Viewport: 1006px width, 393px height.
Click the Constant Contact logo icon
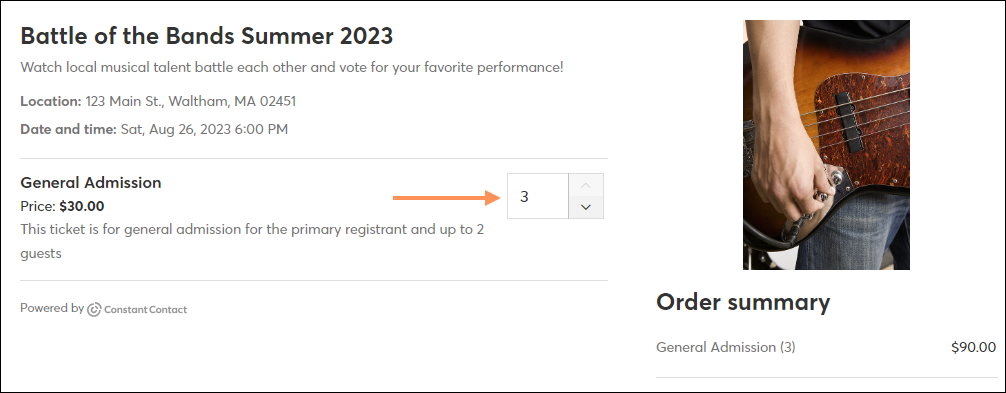click(94, 310)
